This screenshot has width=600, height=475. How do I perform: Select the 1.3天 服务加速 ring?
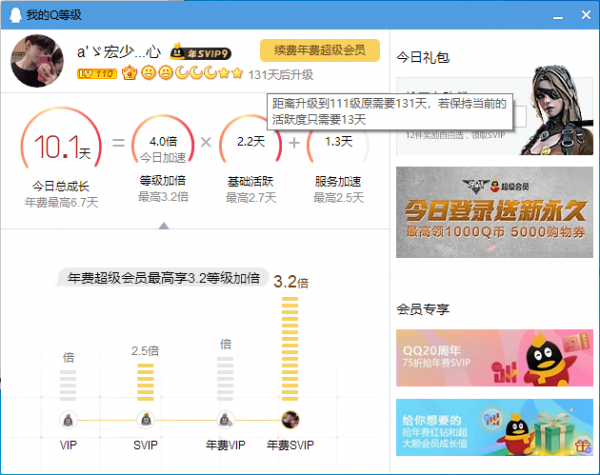338,141
